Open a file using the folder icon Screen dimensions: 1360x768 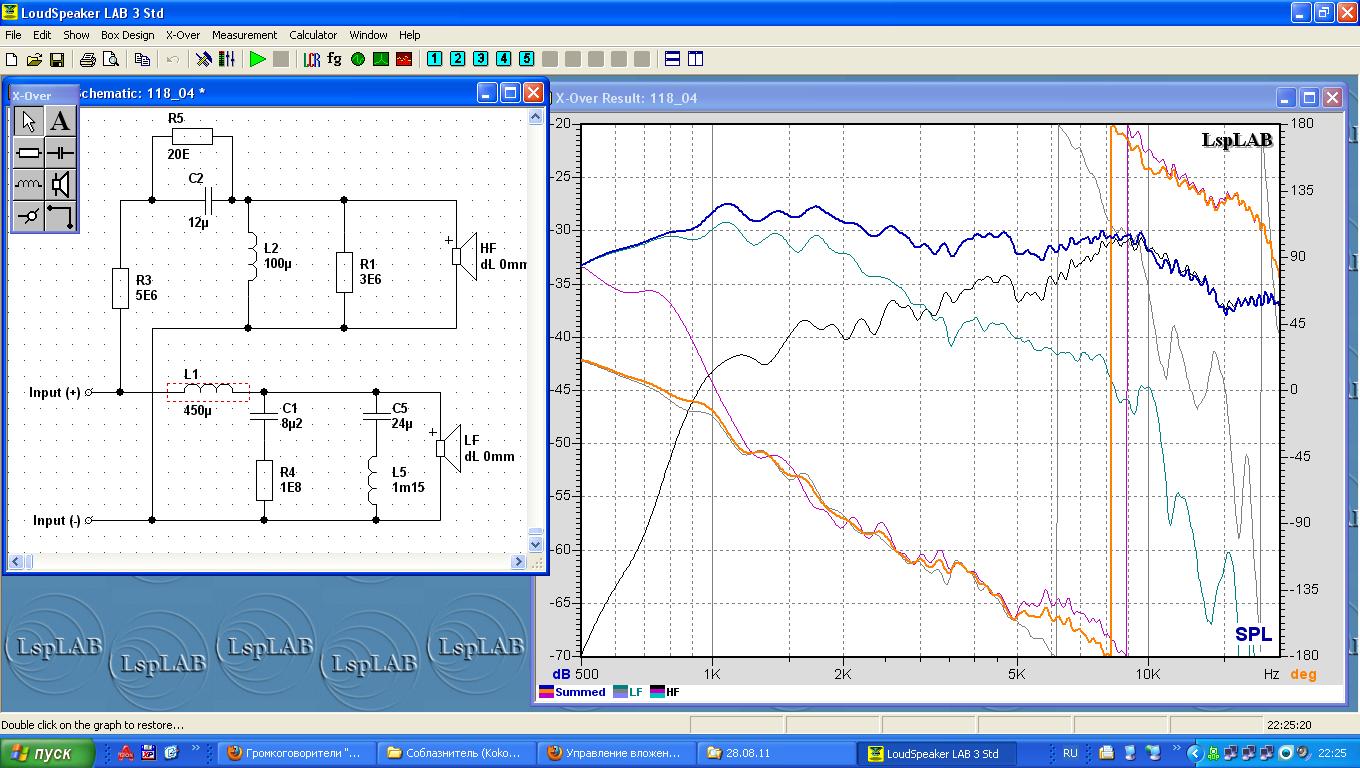(34, 59)
